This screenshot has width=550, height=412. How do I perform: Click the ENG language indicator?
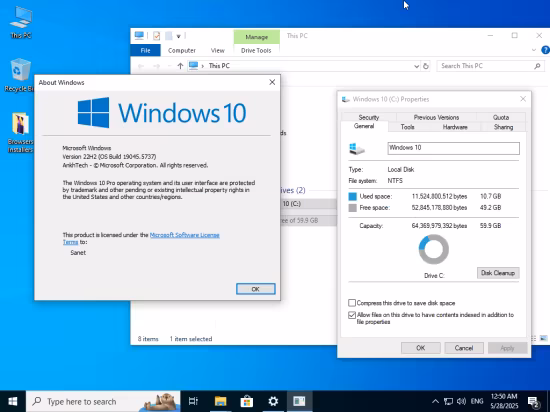477,401
